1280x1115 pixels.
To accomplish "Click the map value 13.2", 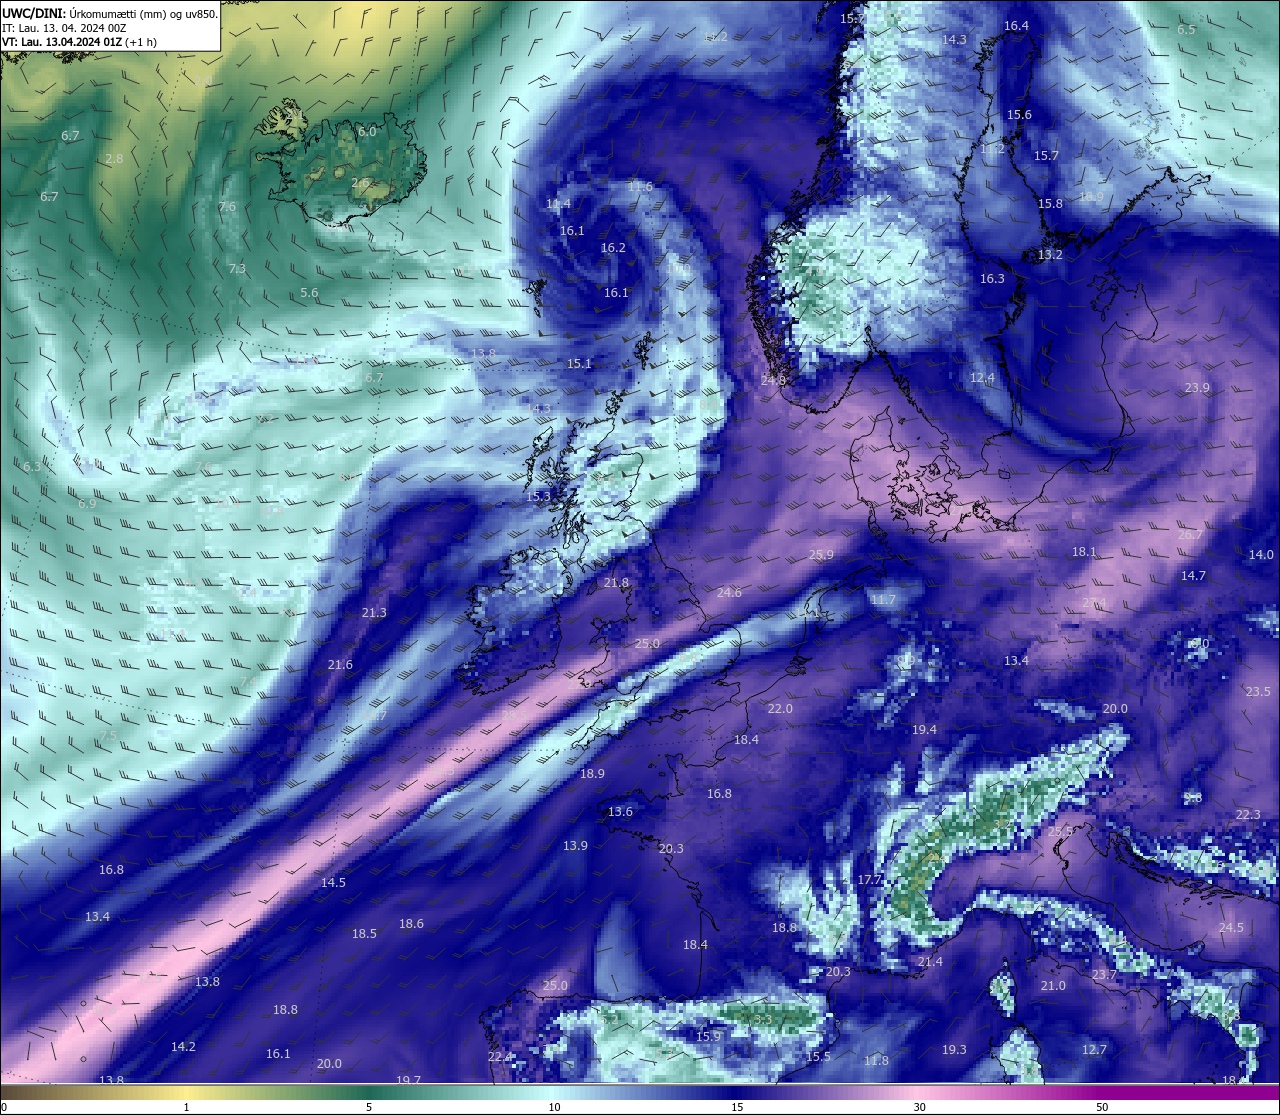I will pyautogui.click(x=1050, y=255).
